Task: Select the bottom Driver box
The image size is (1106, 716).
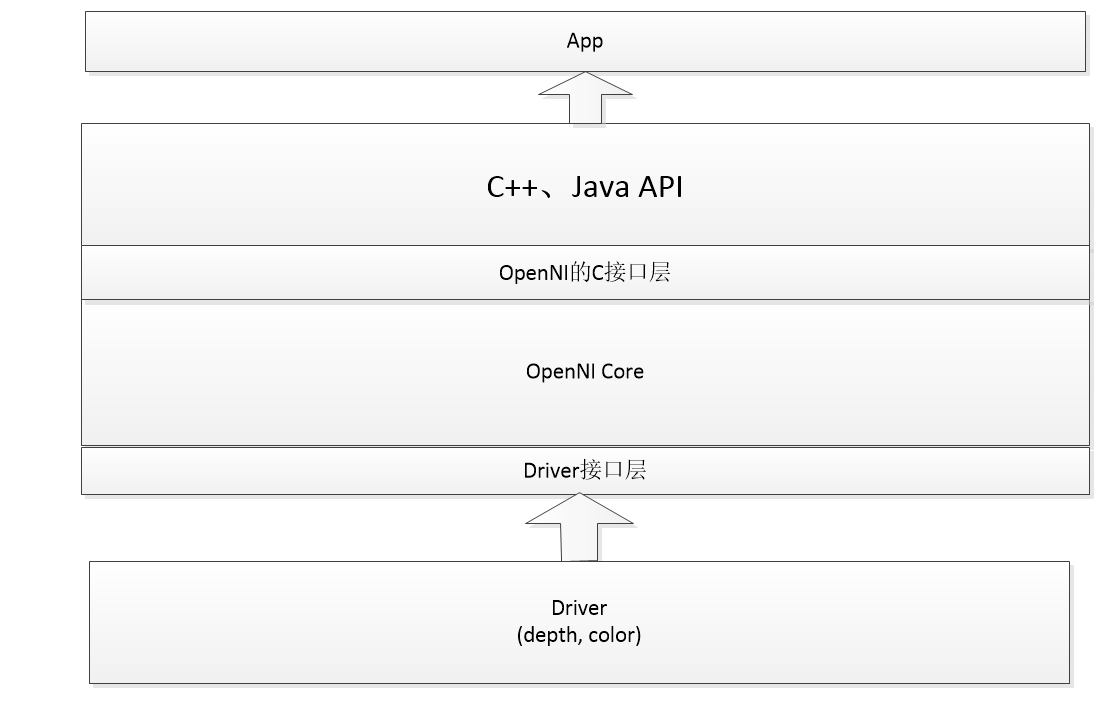Action: click(x=580, y=623)
